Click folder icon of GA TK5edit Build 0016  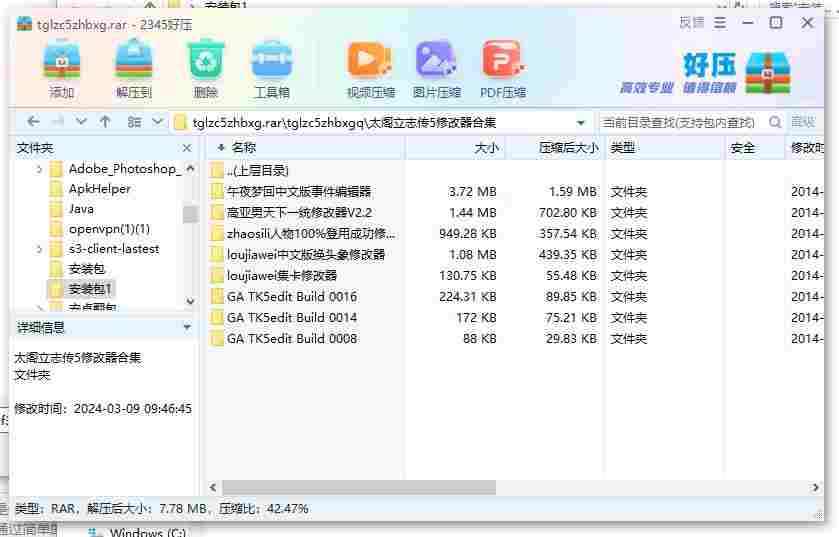point(217,296)
